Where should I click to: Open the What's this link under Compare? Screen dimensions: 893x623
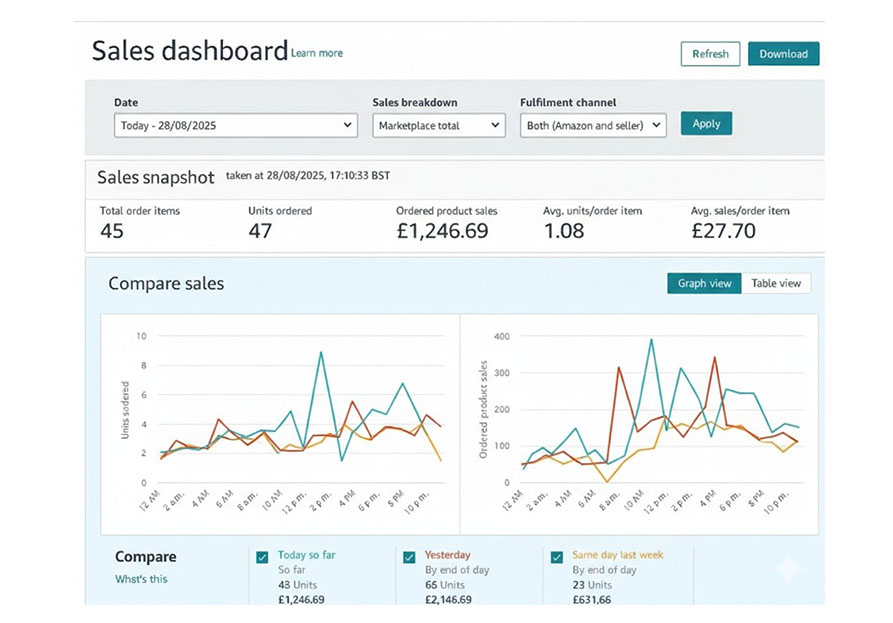141,579
